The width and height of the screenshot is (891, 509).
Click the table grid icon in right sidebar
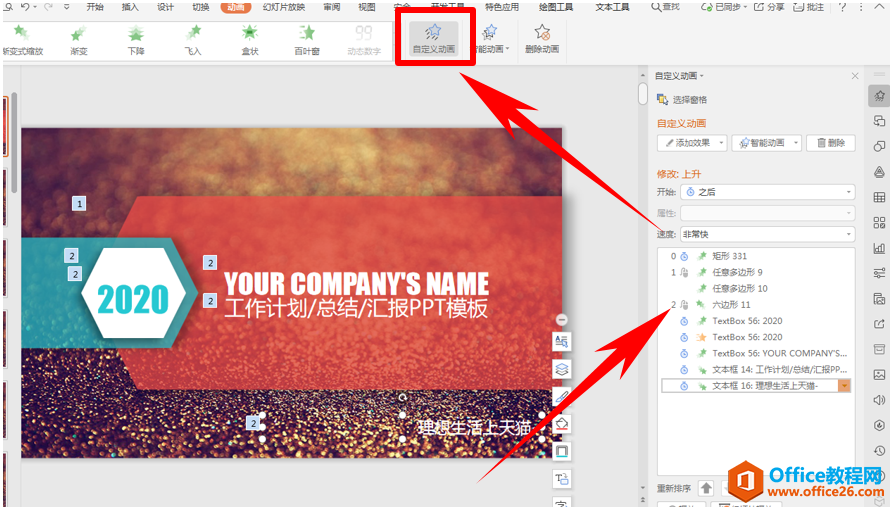(x=879, y=197)
